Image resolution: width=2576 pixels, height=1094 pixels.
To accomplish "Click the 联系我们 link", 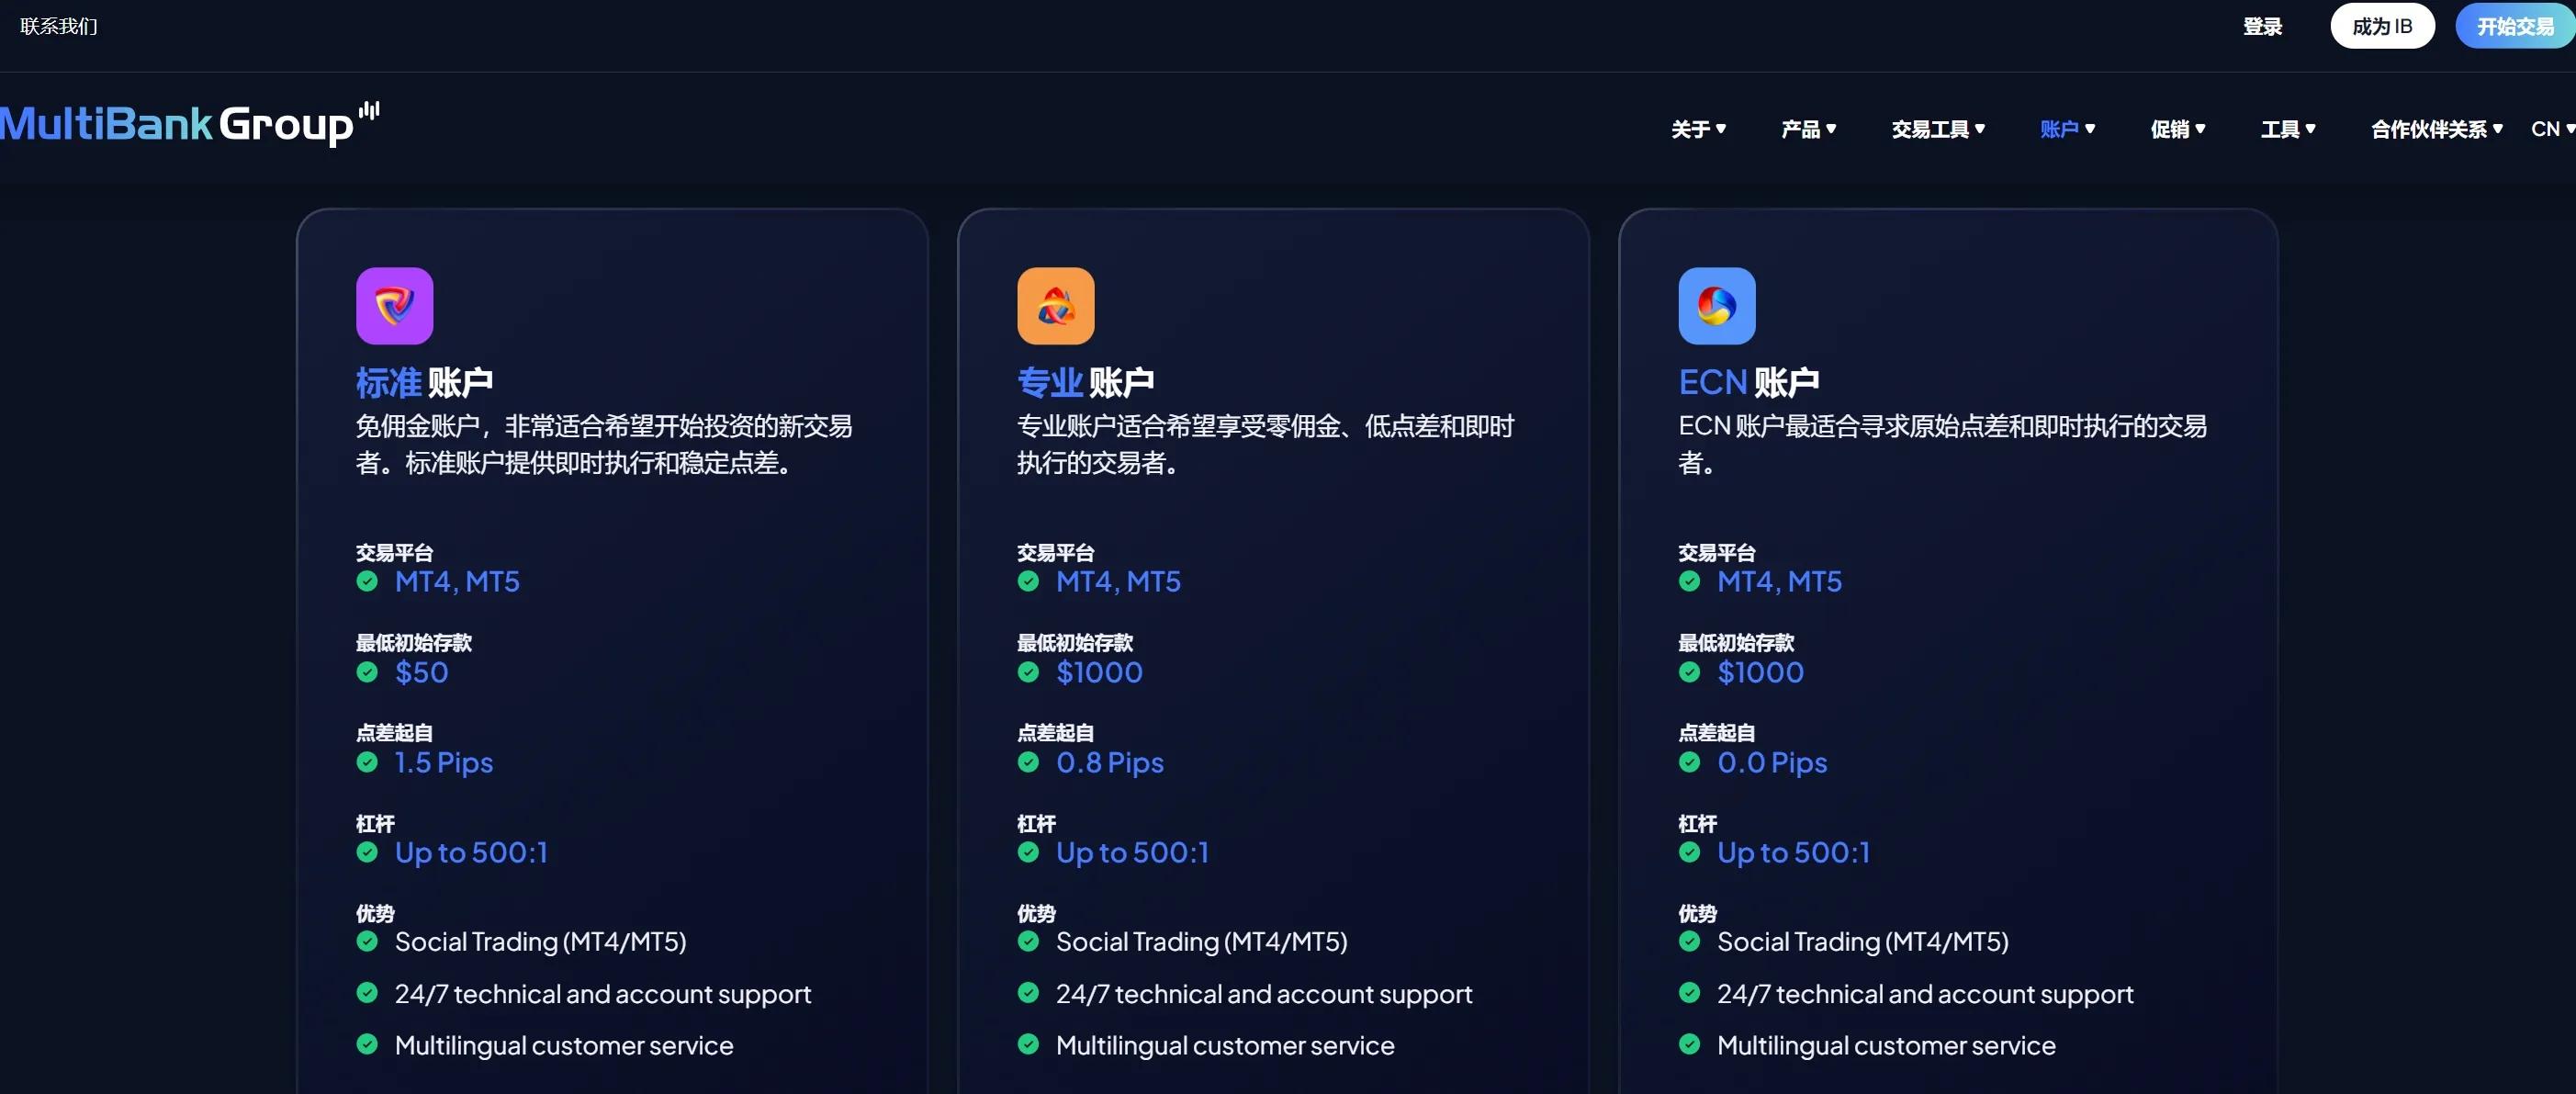I will point(58,26).
